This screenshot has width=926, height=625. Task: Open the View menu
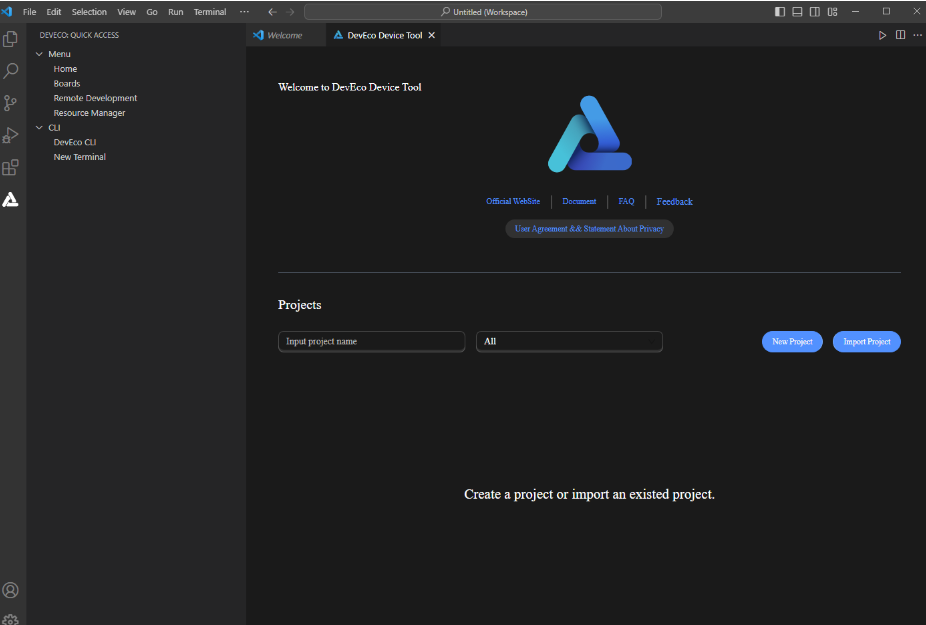click(x=126, y=12)
